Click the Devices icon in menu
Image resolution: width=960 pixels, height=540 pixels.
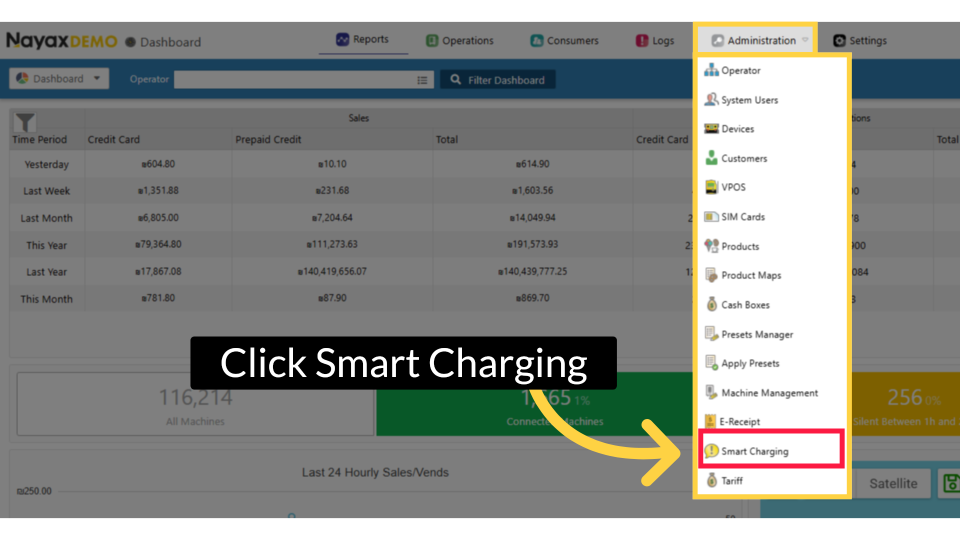tap(711, 129)
